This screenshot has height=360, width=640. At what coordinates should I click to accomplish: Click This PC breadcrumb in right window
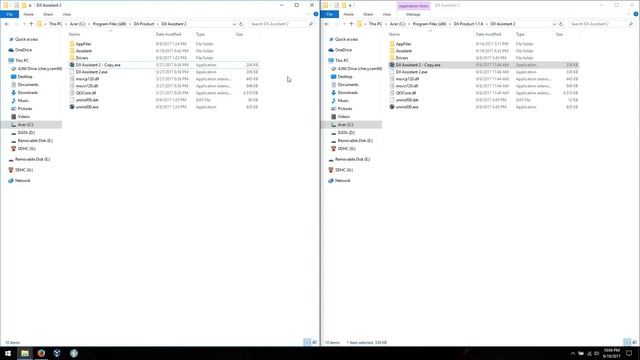(376, 24)
